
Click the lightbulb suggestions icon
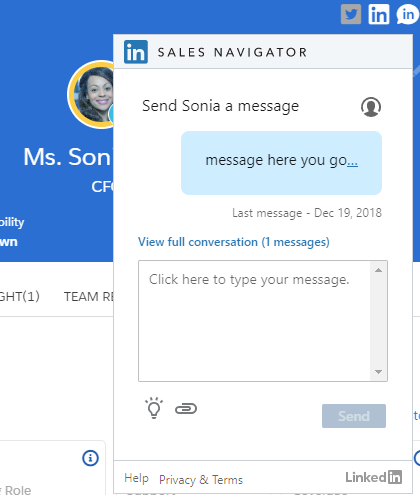pyautogui.click(x=154, y=408)
